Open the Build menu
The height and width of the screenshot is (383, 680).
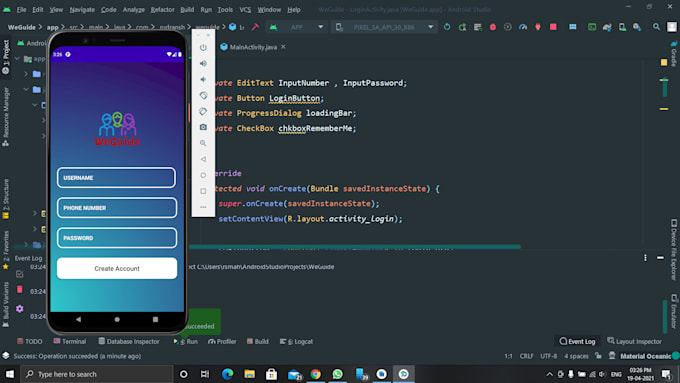coord(187,10)
